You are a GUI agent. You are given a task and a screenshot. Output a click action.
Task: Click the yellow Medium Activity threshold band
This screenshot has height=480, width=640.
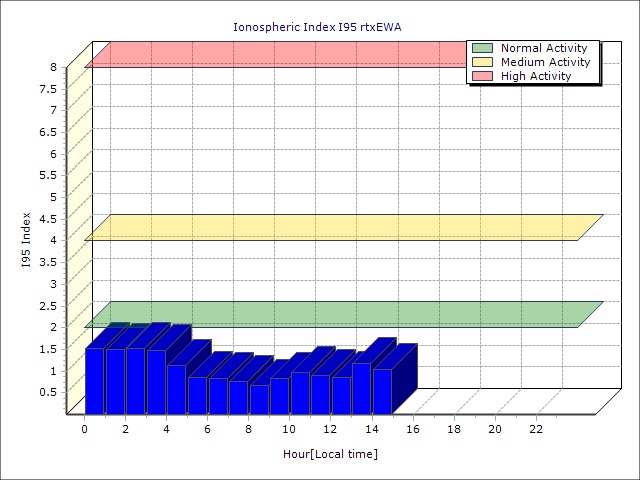(x=344, y=228)
